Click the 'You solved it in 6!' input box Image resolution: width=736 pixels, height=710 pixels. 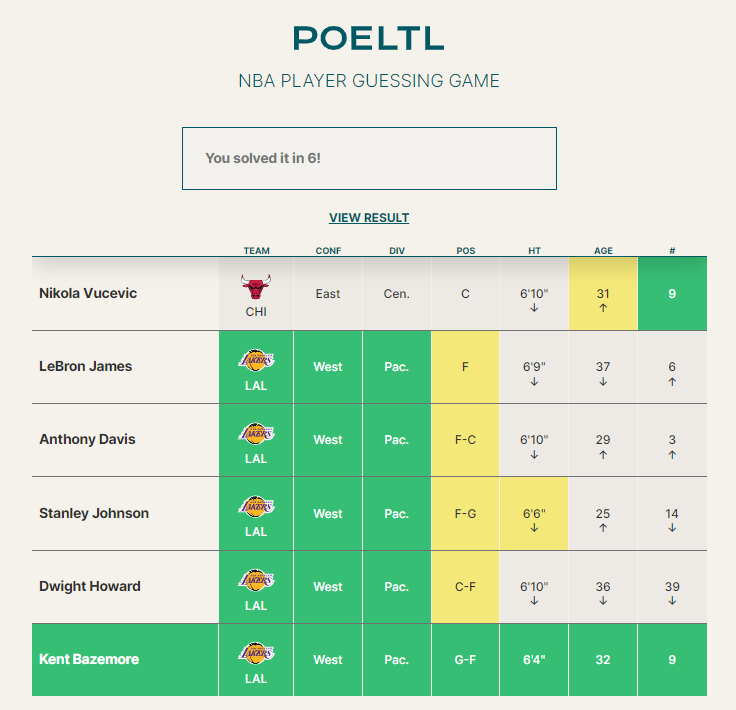click(x=369, y=158)
